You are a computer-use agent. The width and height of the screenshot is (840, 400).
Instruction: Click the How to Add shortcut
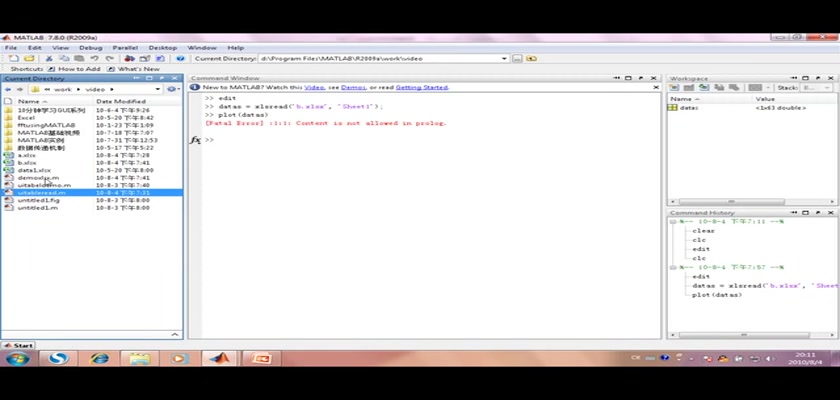click(x=74, y=69)
